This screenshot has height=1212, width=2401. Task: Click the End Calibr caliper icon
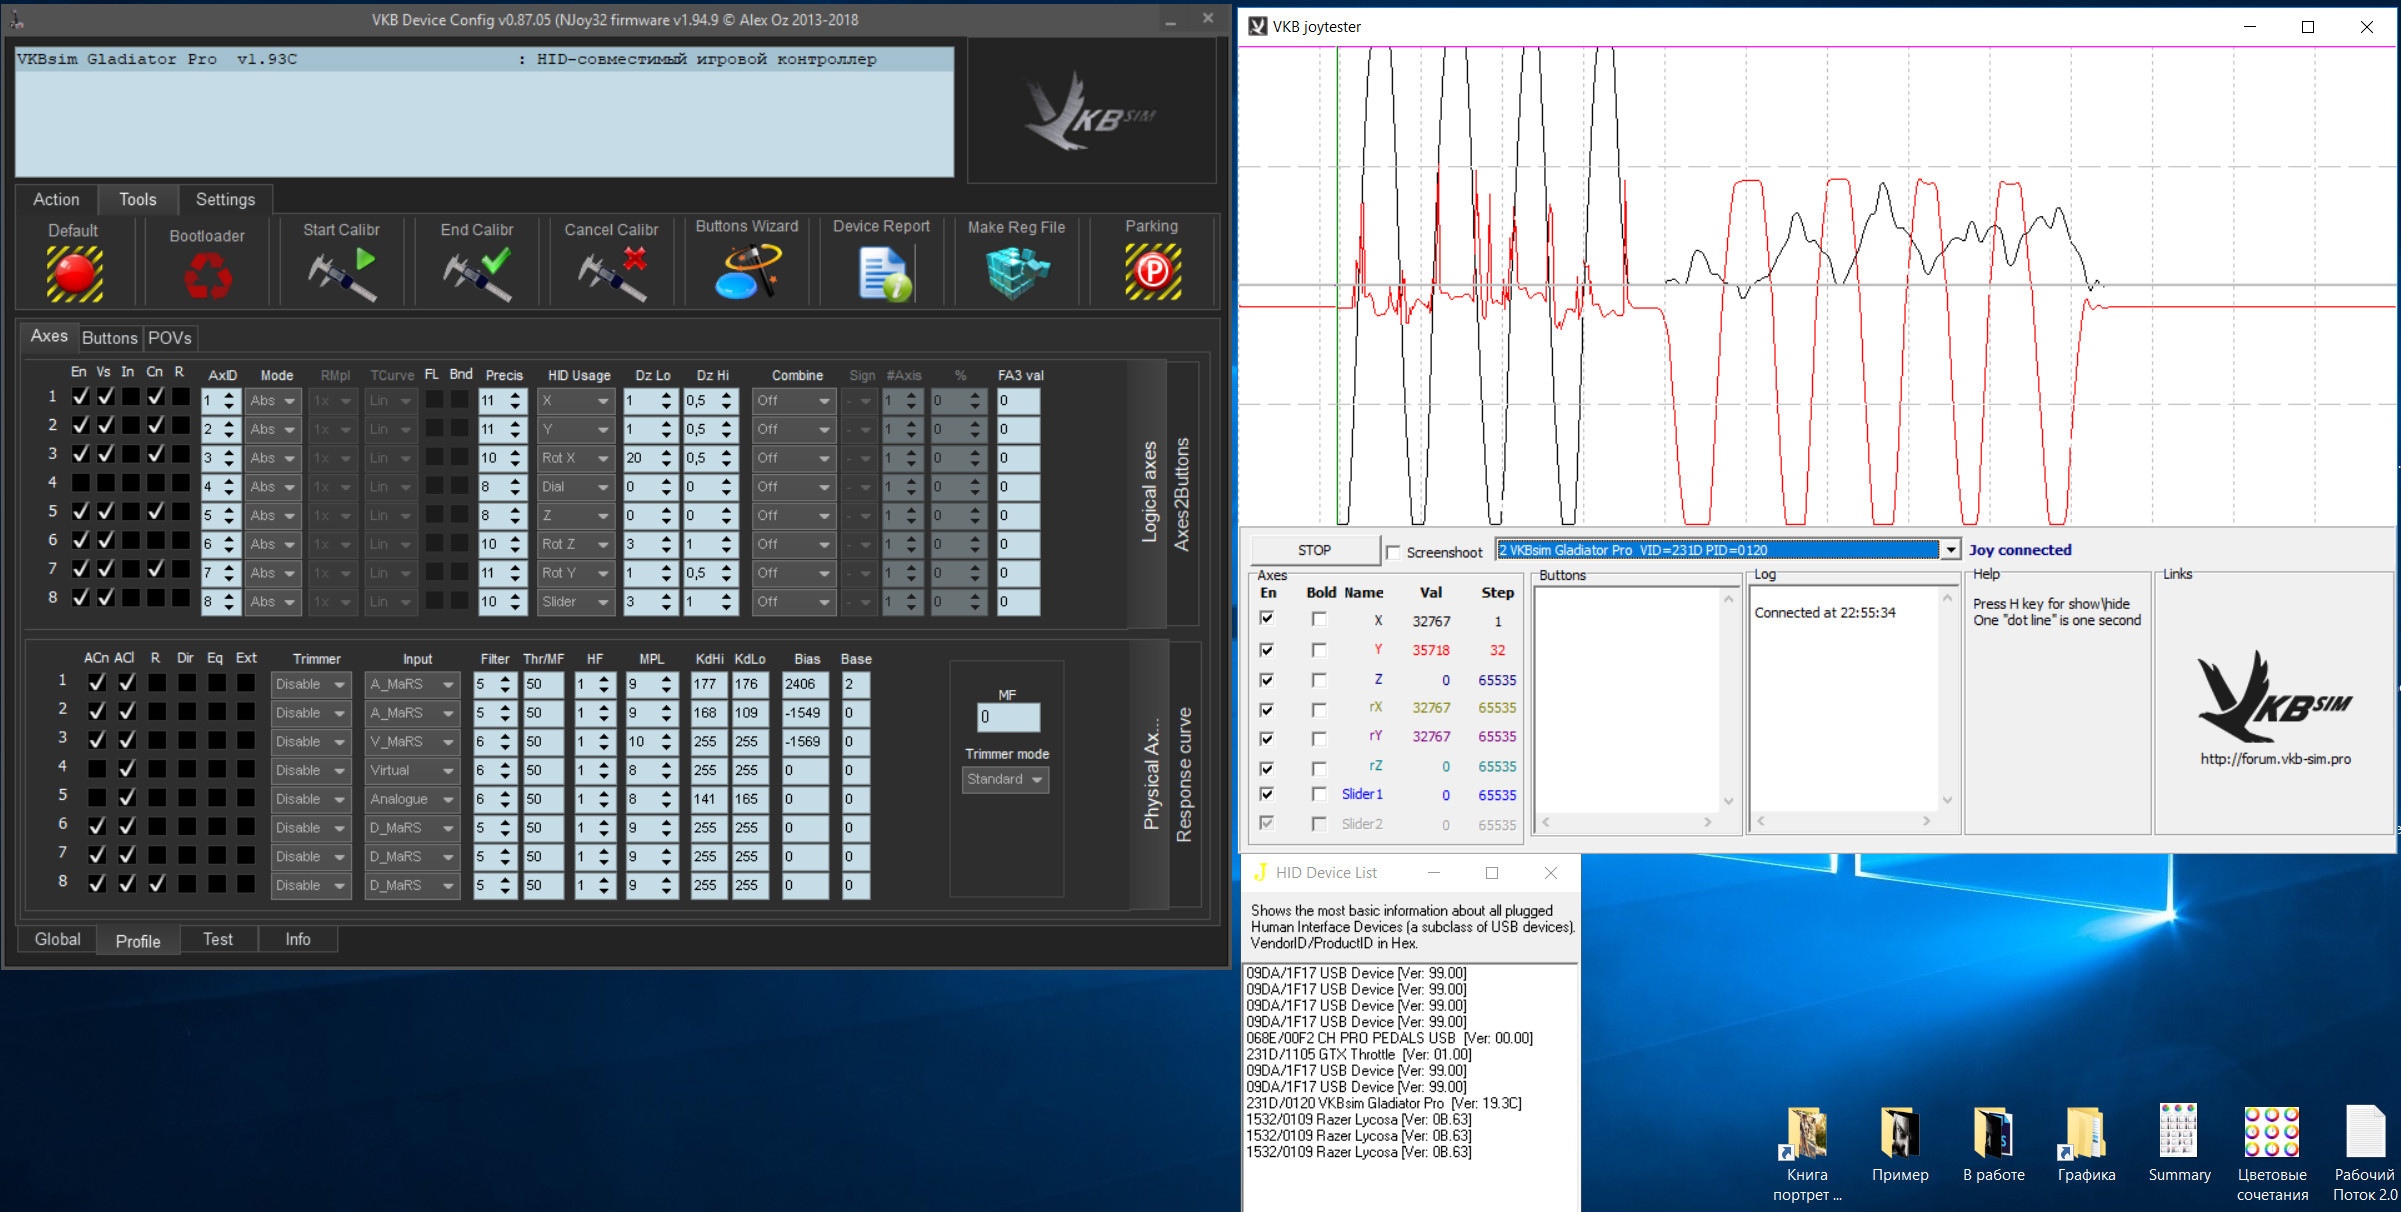[478, 274]
